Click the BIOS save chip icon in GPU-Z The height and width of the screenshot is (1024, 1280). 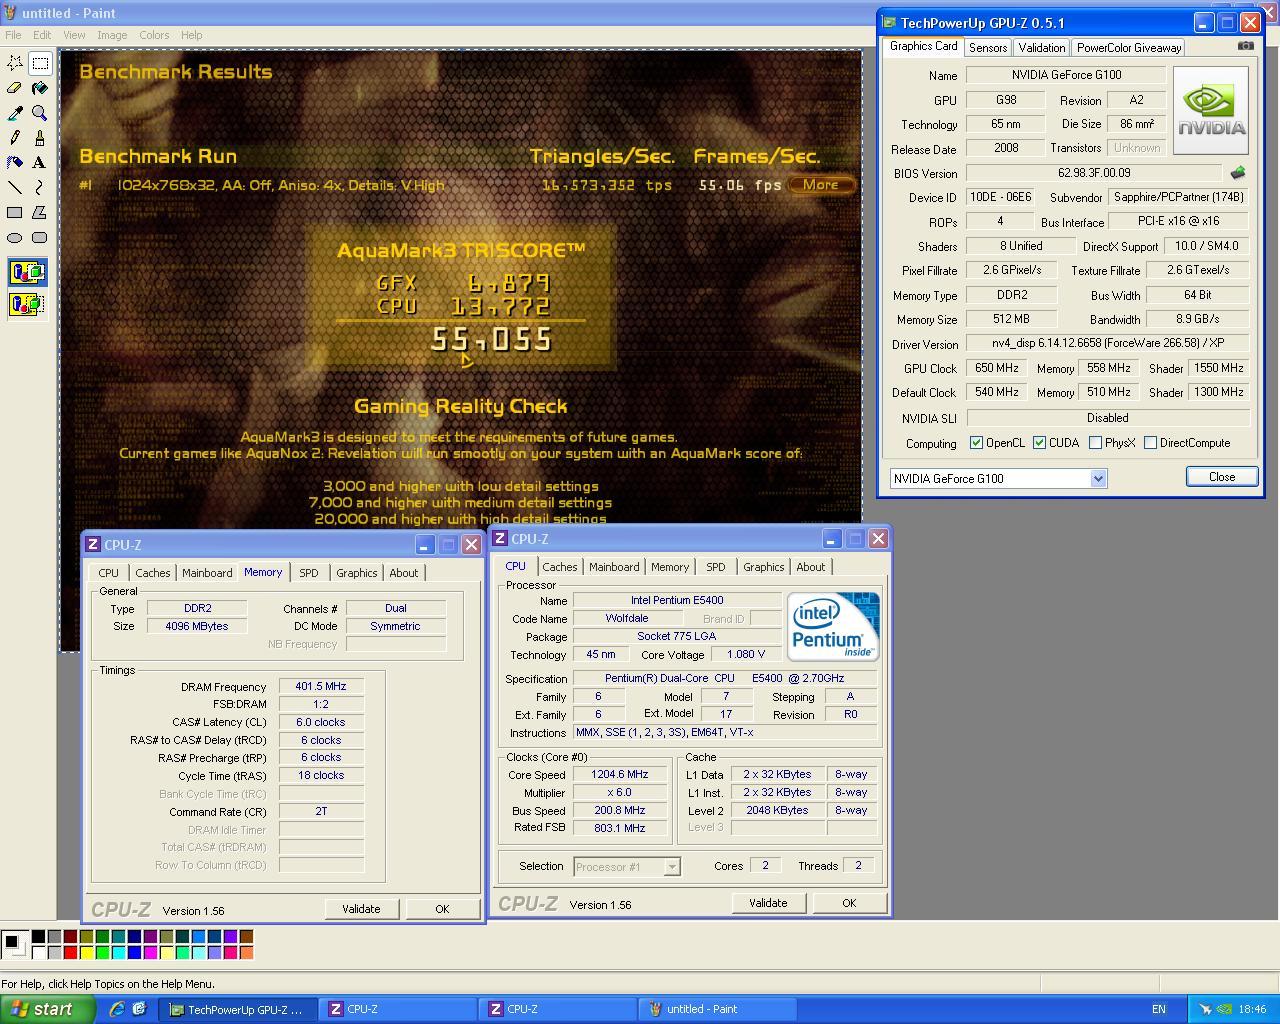[x=1238, y=173]
